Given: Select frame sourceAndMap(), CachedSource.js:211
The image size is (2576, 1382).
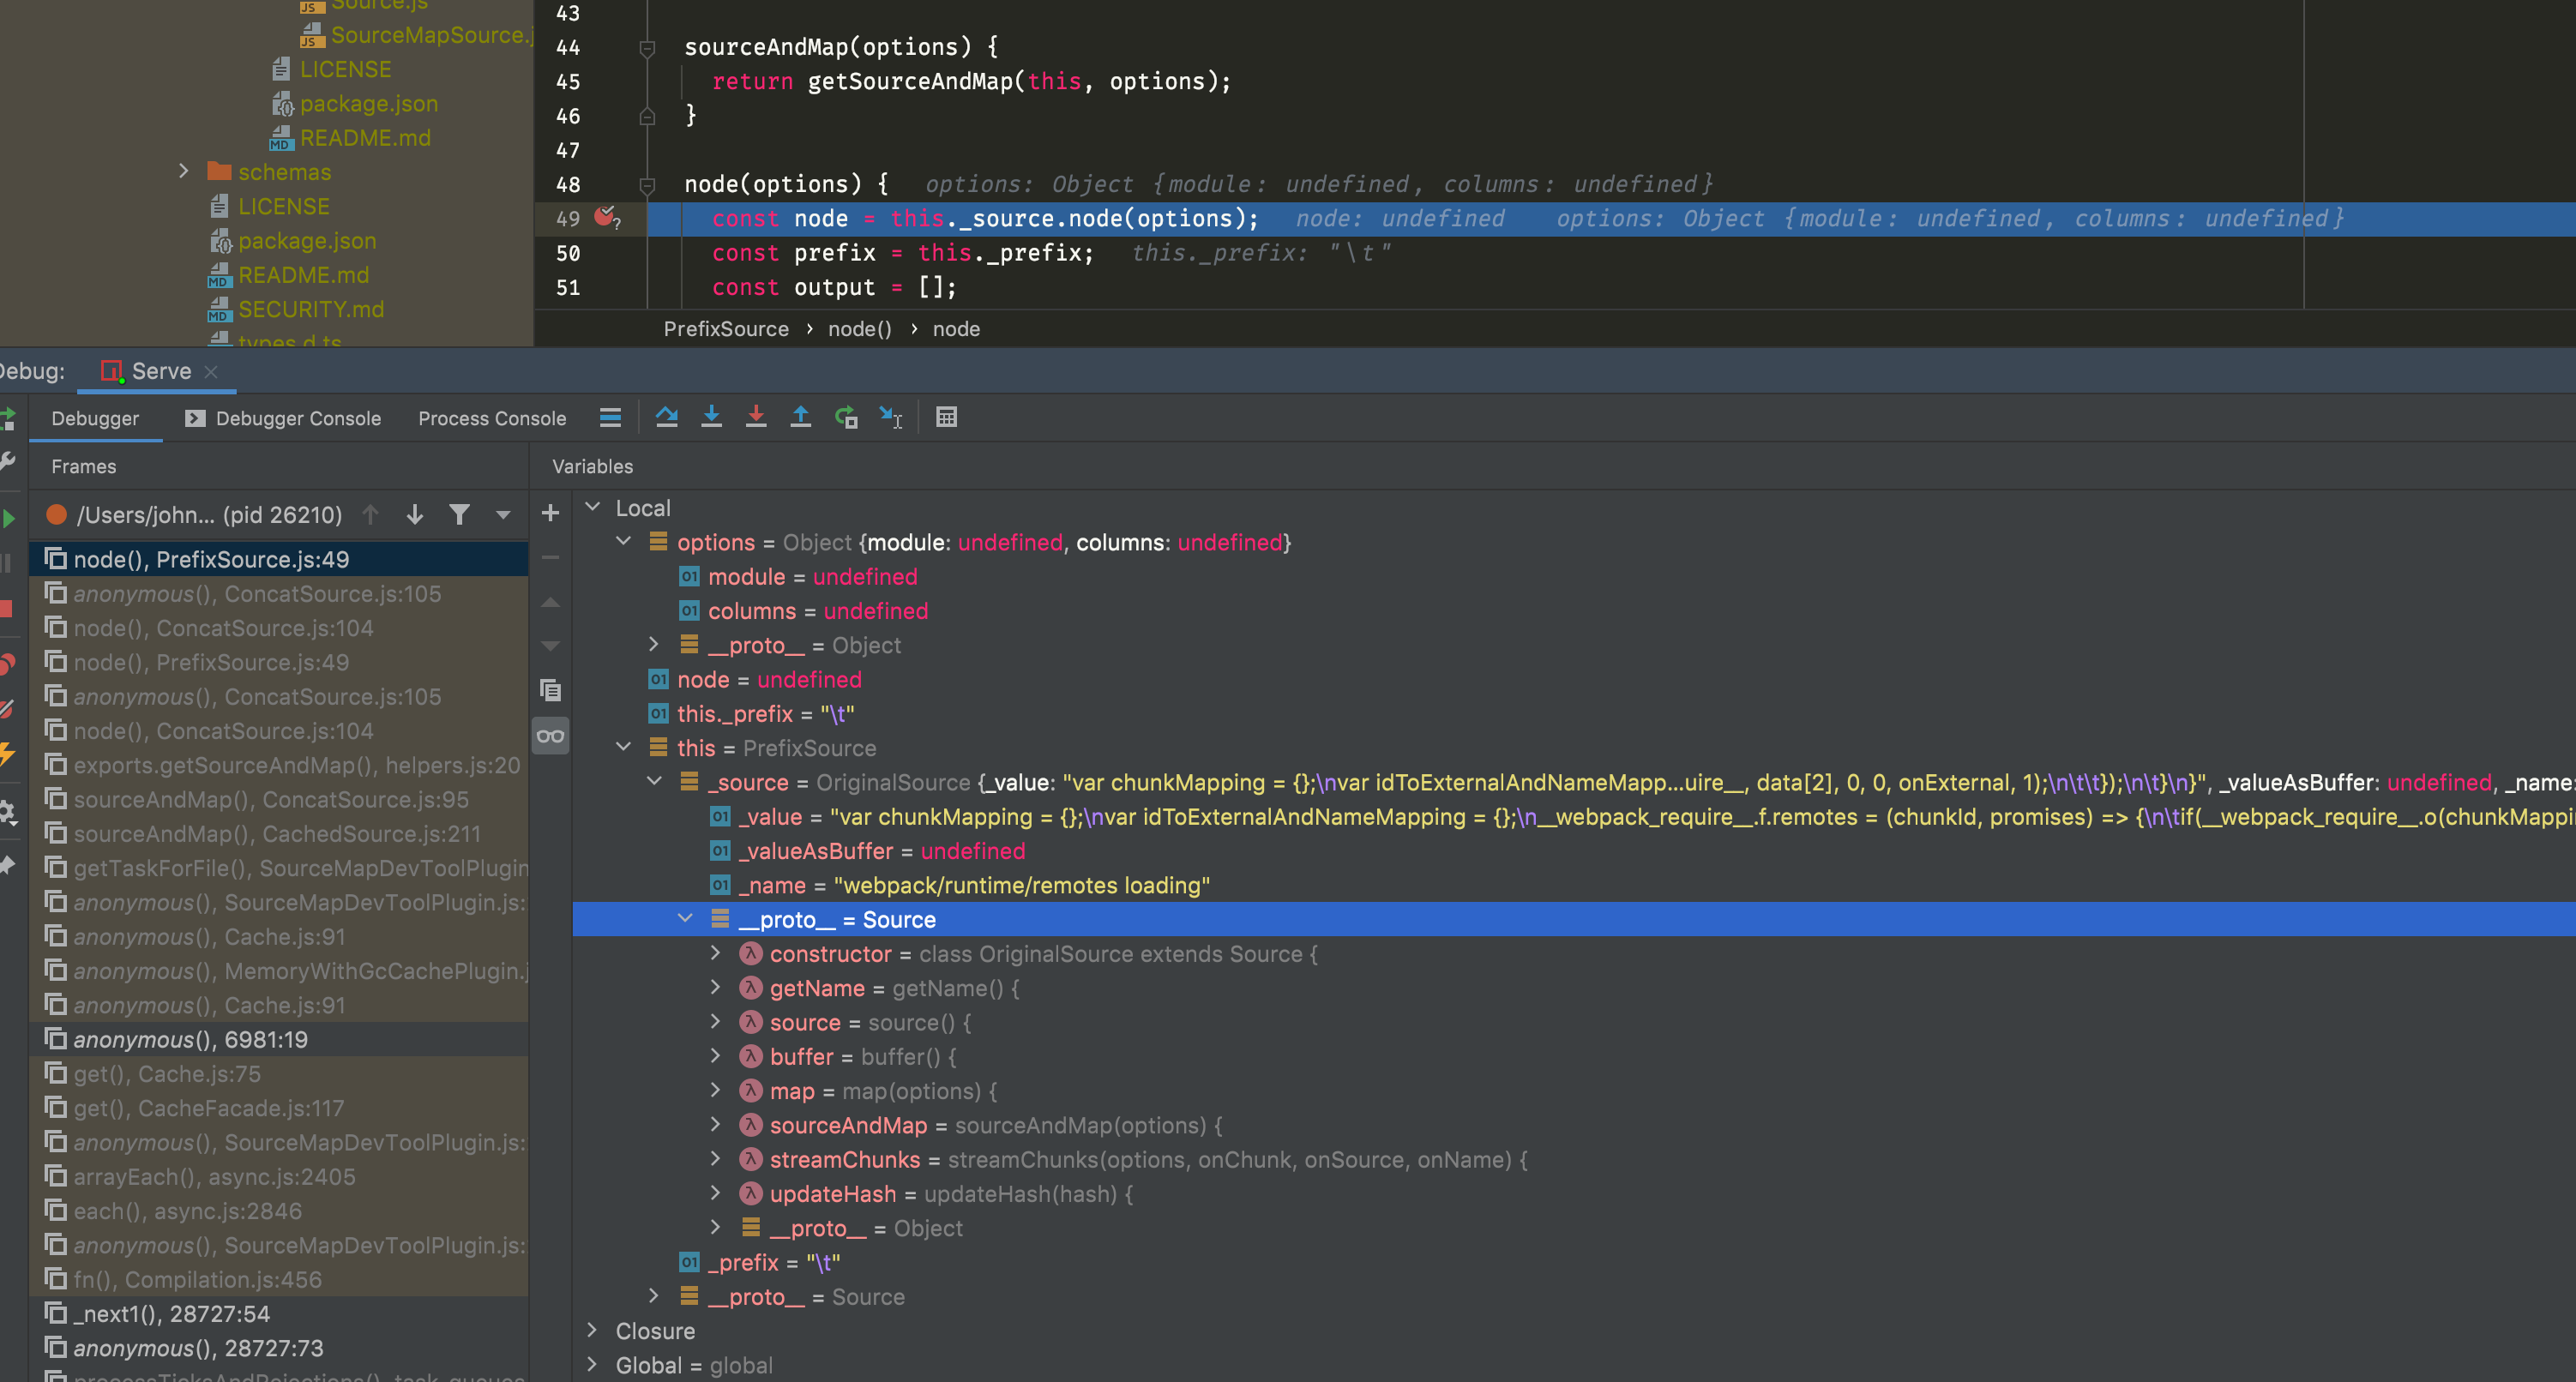Looking at the screenshot, I should point(279,833).
